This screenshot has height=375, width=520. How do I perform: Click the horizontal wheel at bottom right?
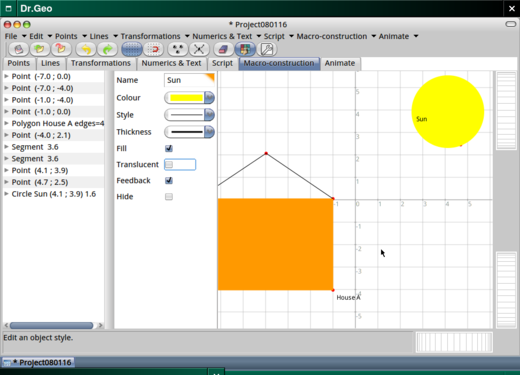[x=454, y=342]
